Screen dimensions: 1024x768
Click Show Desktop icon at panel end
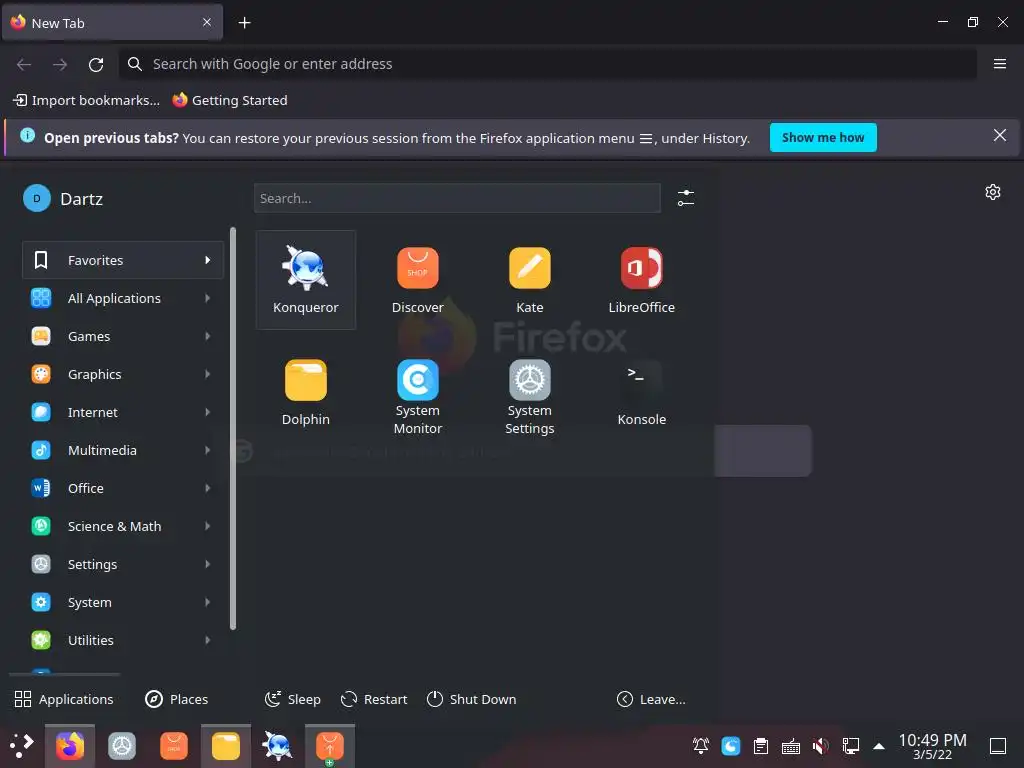point(998,746)
